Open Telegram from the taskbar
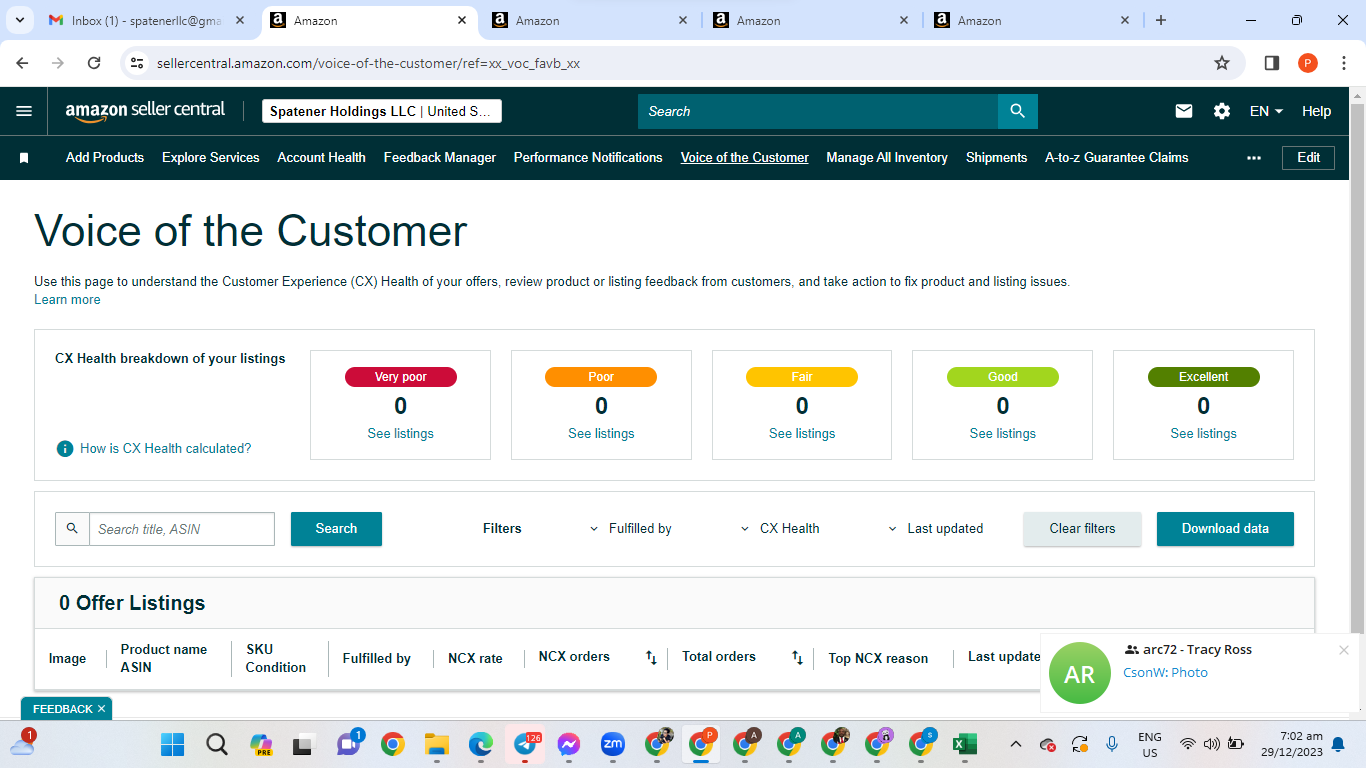This screenshot has width=1366, height=768. coord(526,744)
